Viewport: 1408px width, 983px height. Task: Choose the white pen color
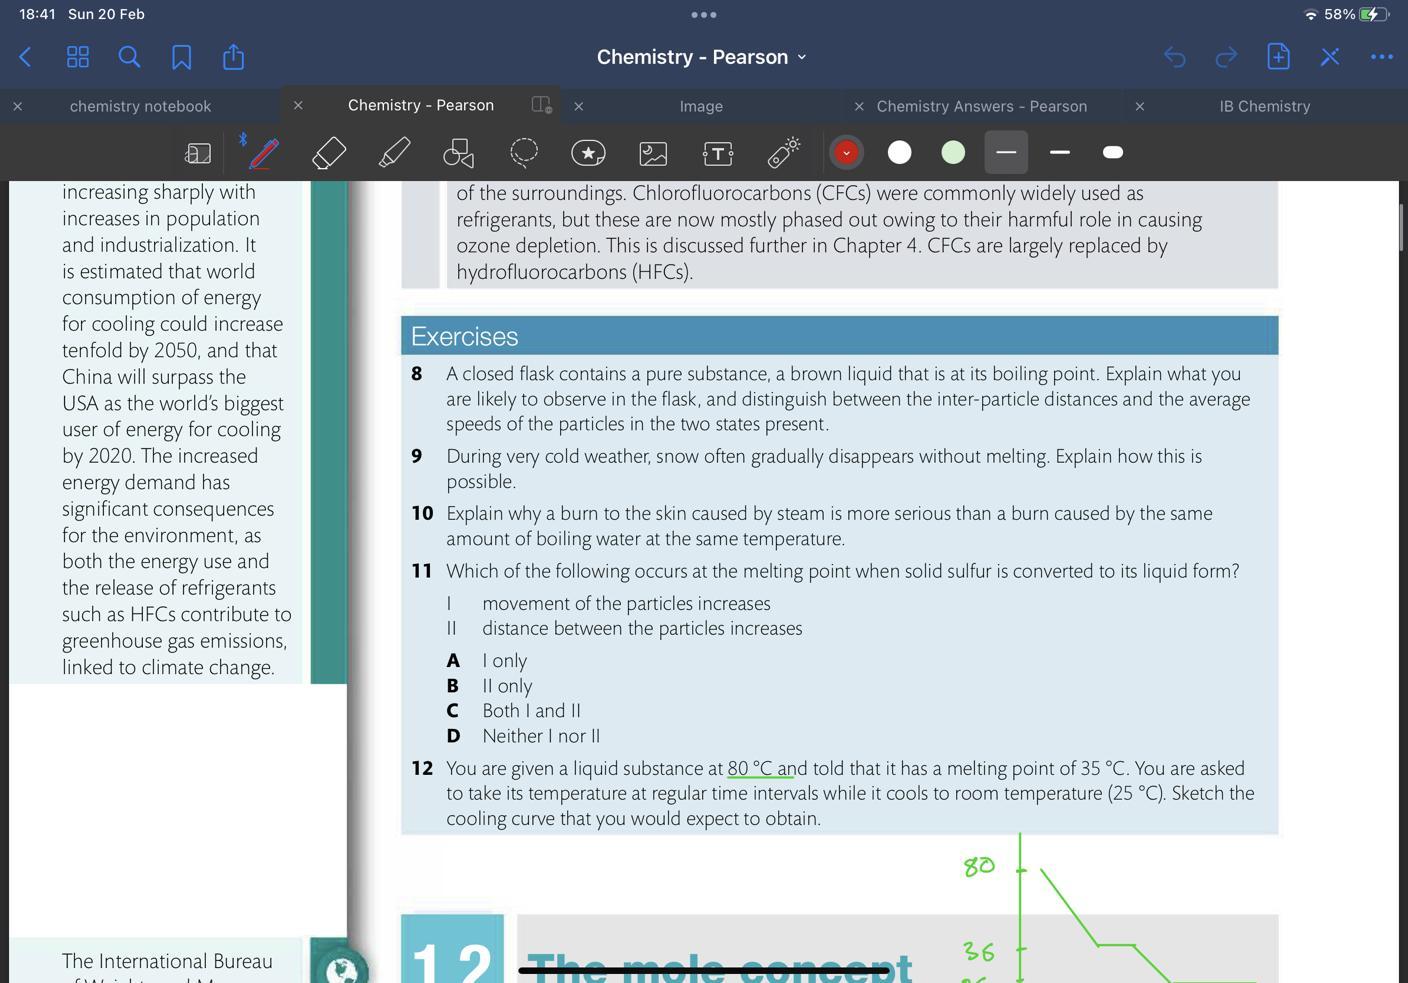(x=900, y=152)
